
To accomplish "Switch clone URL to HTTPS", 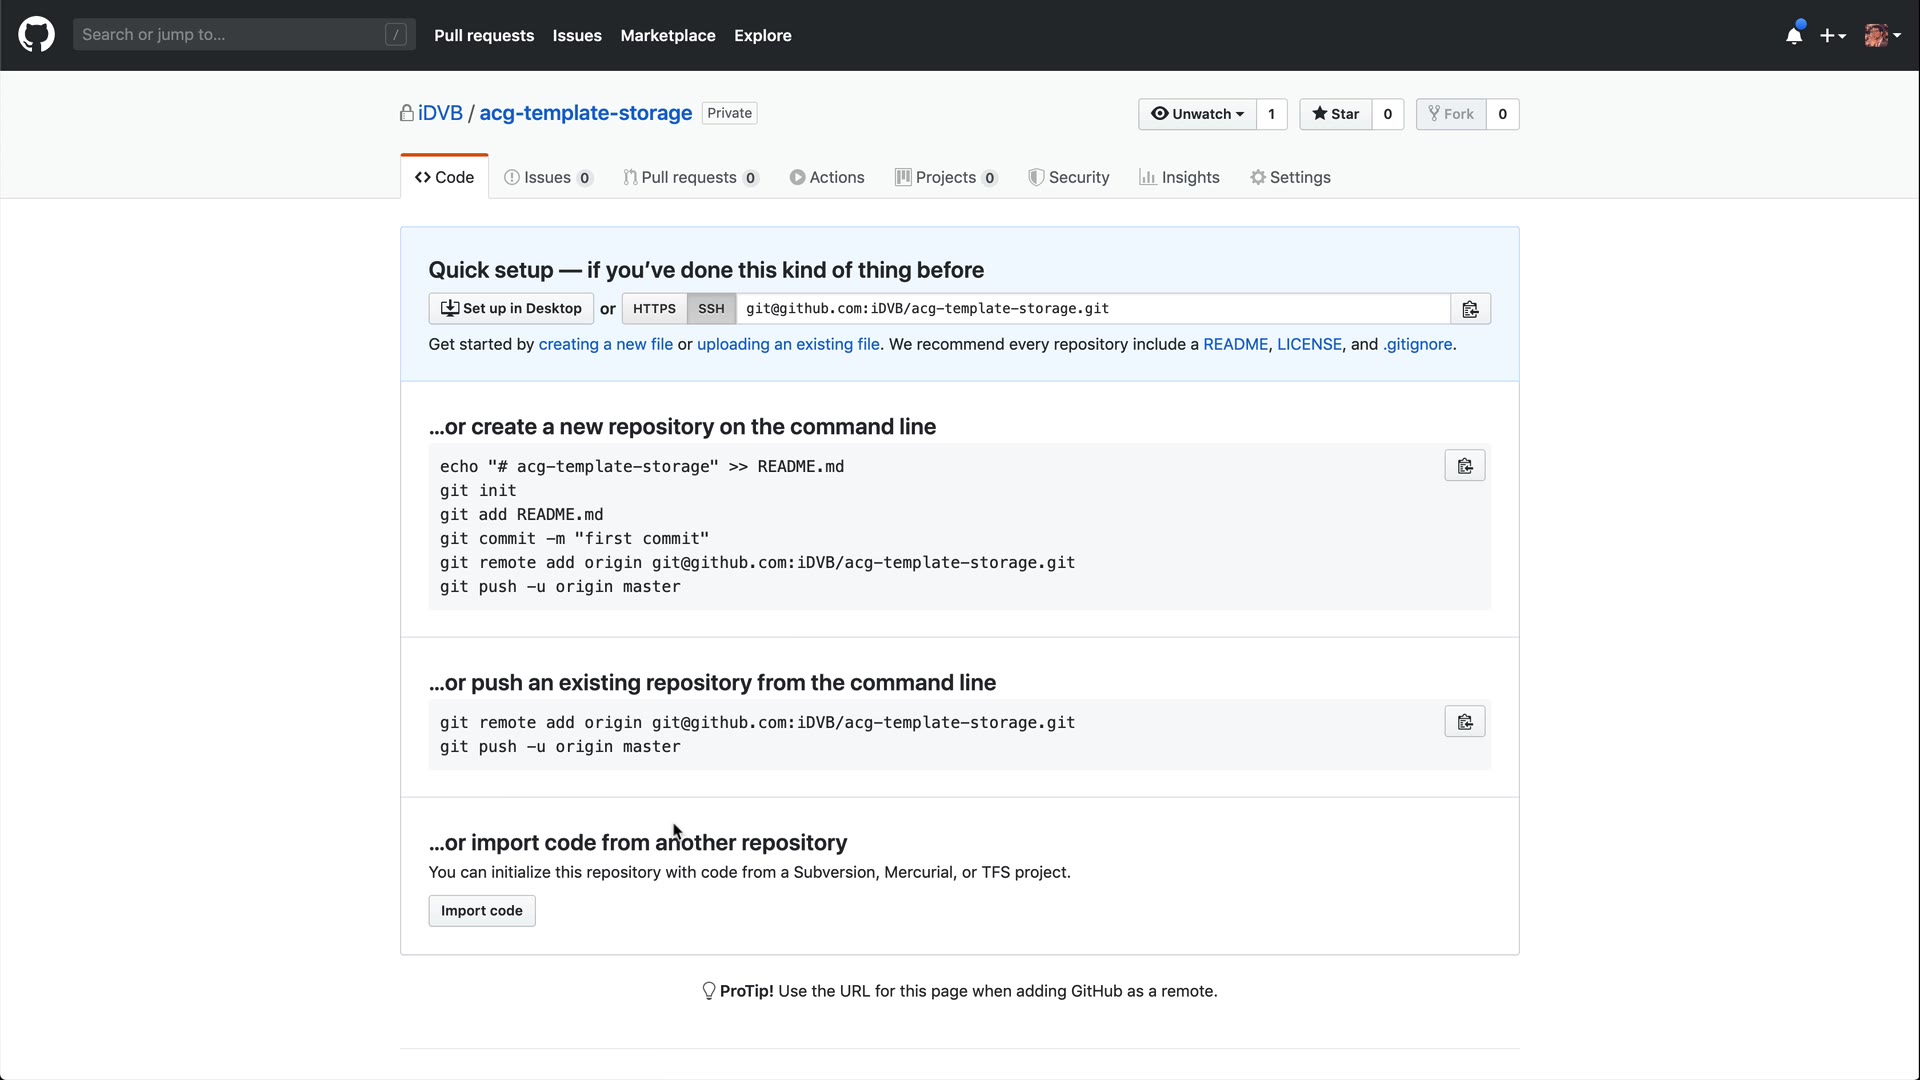I will pyautogui.click(x=654, y=309).
